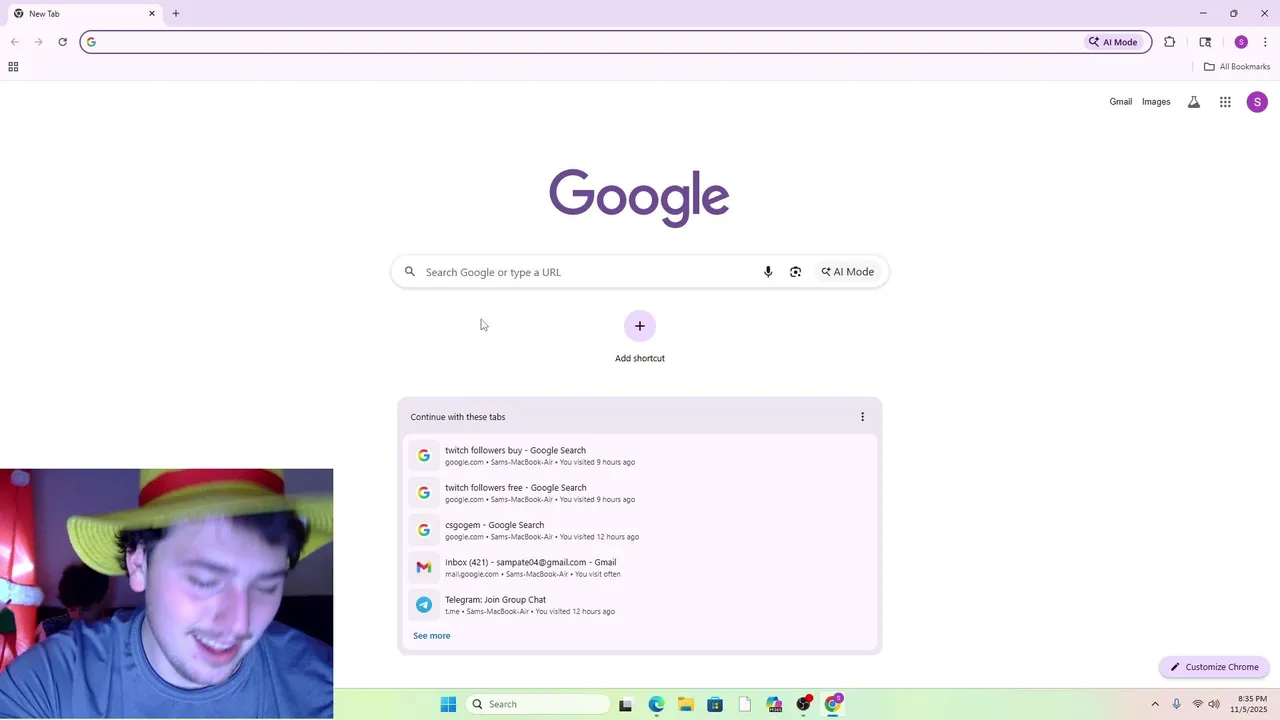Launch Microsoft Edge from the taskbar

[656, 704]
